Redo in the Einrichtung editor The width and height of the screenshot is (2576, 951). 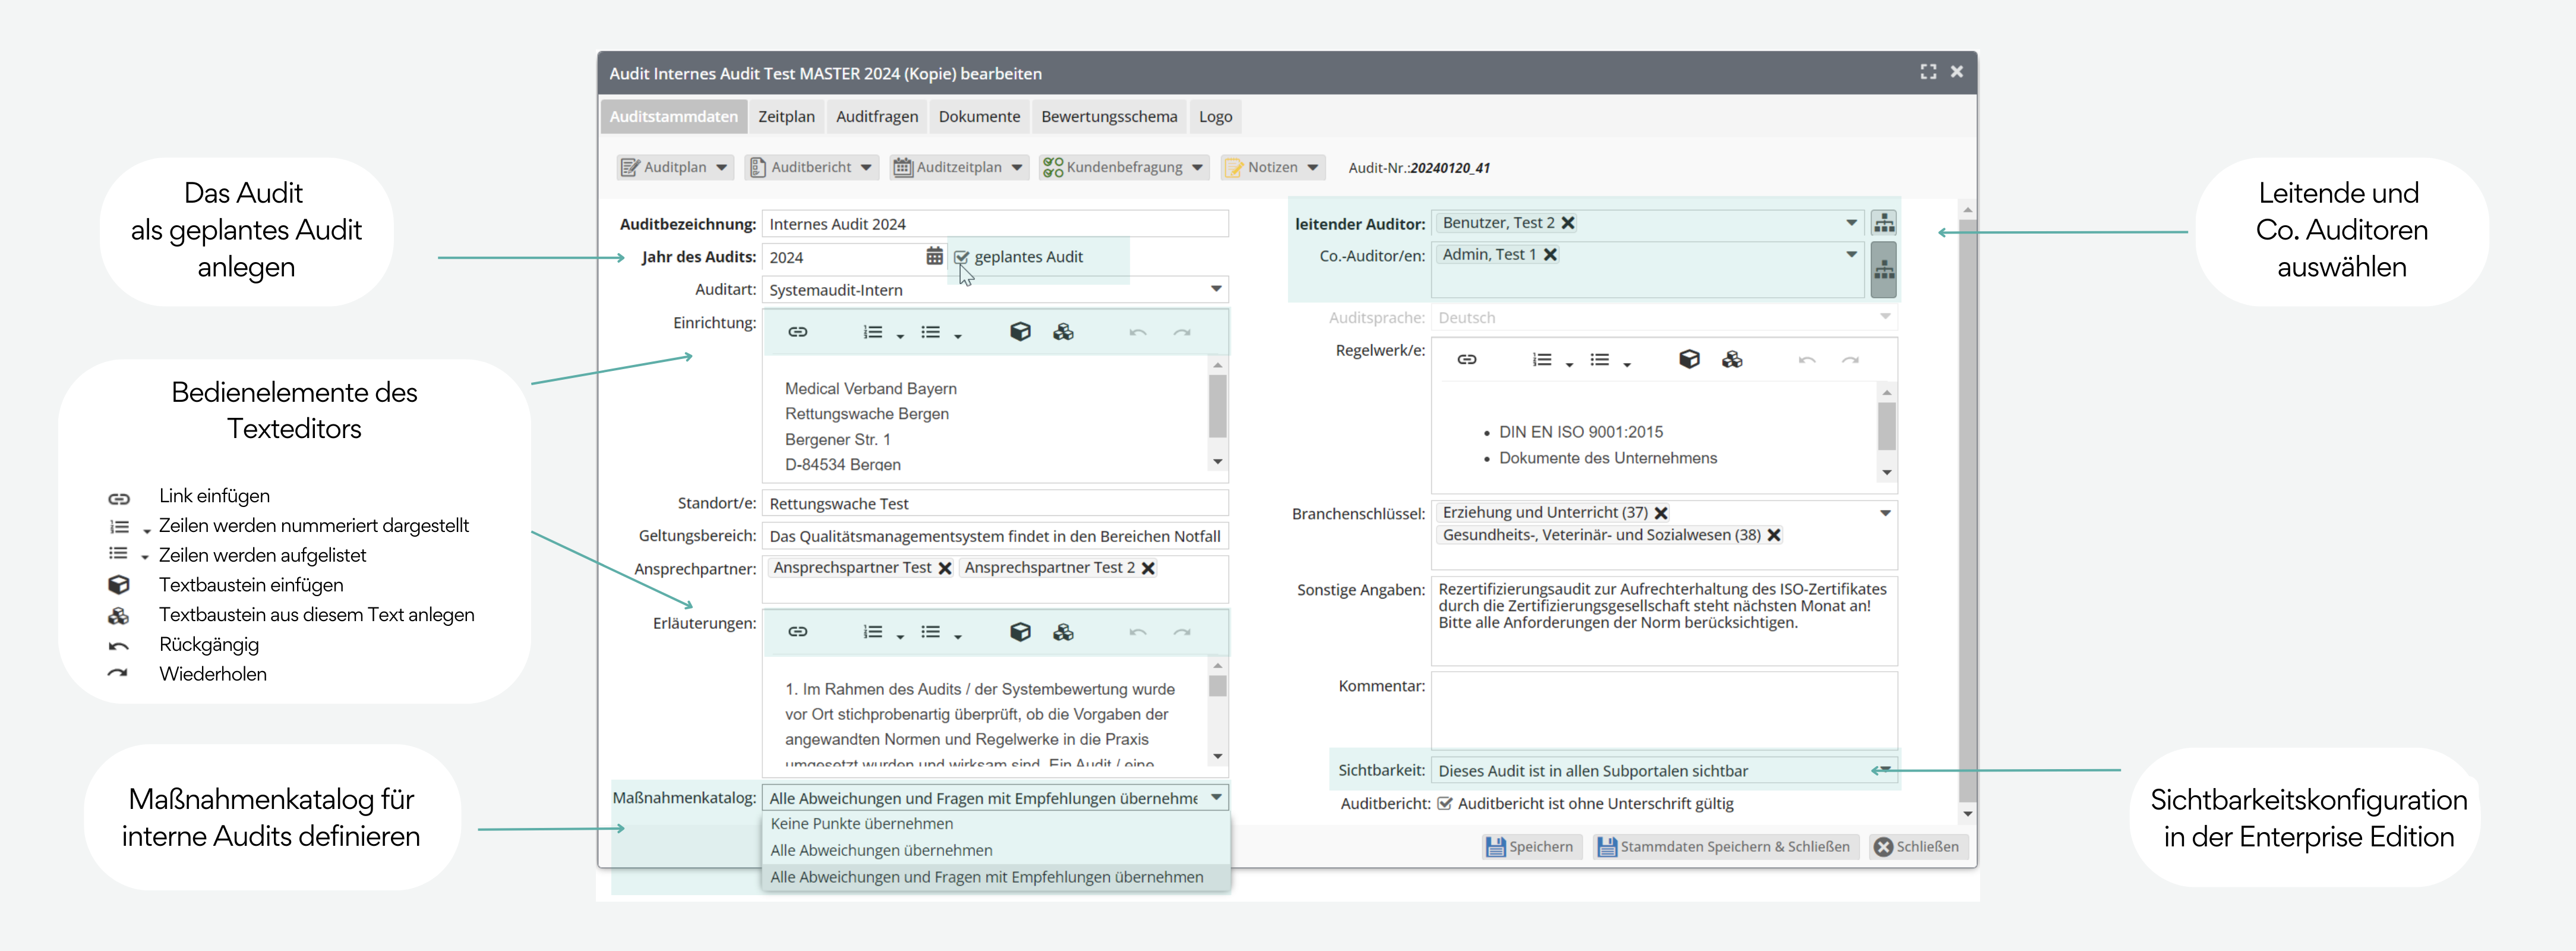point(1182,332)
